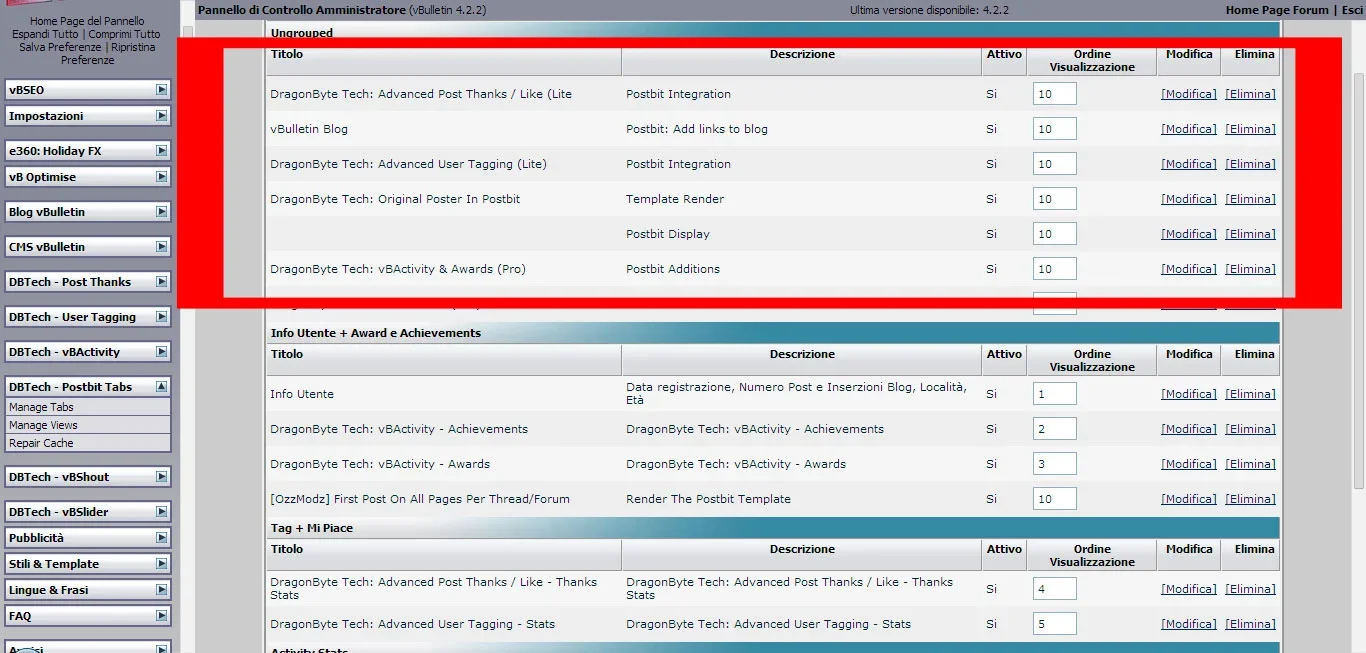Expand the vB Optimise sidebar group
Viewport: 1366px width, 653px height.
coord(161,177)
